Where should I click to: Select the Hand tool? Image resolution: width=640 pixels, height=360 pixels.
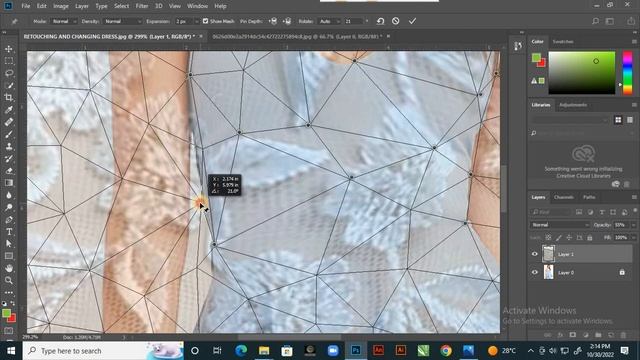pyautogui.click(x=9, y=268)
